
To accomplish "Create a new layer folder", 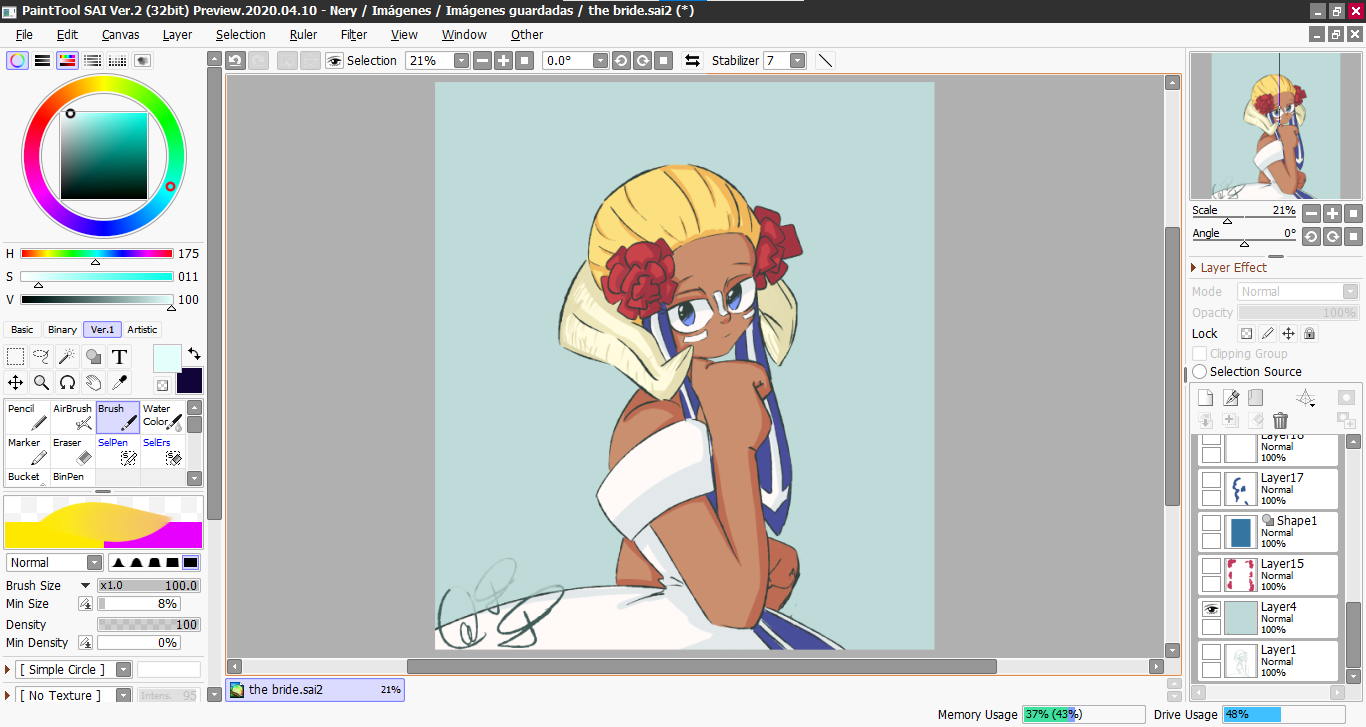I will (1256, 398).
